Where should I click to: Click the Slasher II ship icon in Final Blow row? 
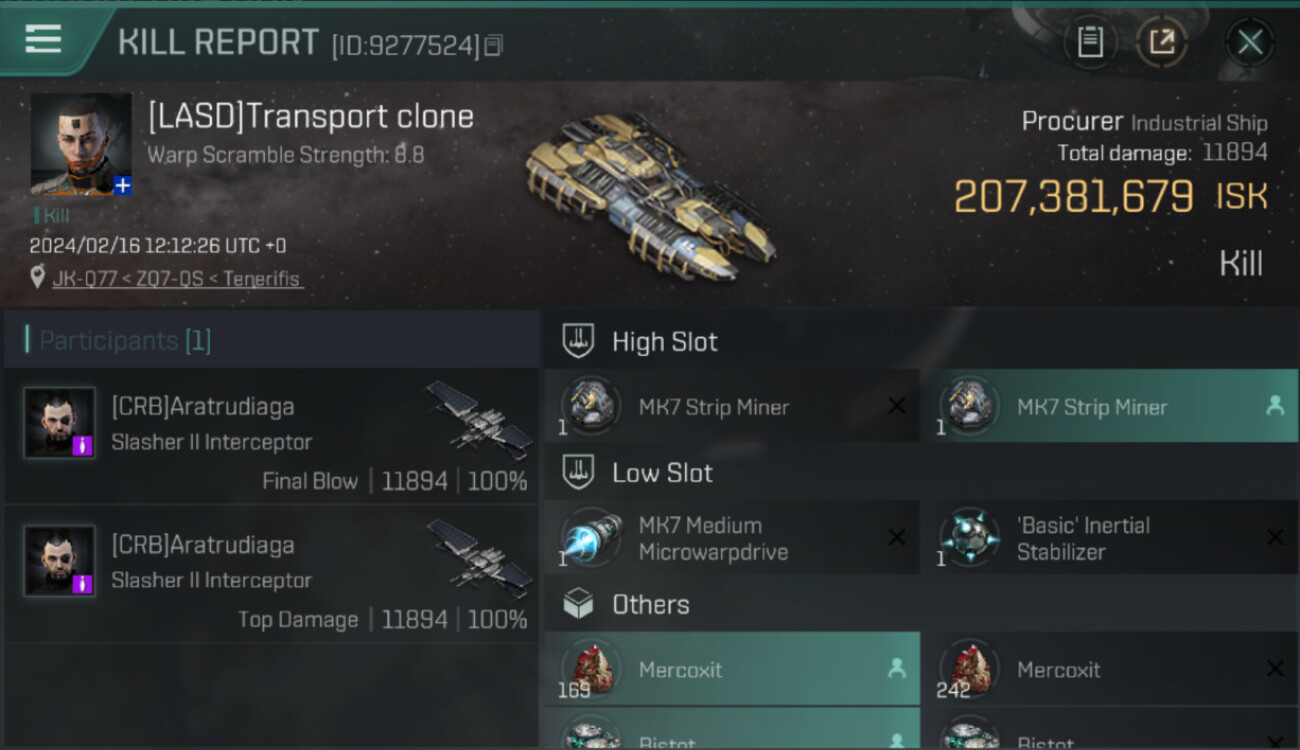(x=479, y=418)
